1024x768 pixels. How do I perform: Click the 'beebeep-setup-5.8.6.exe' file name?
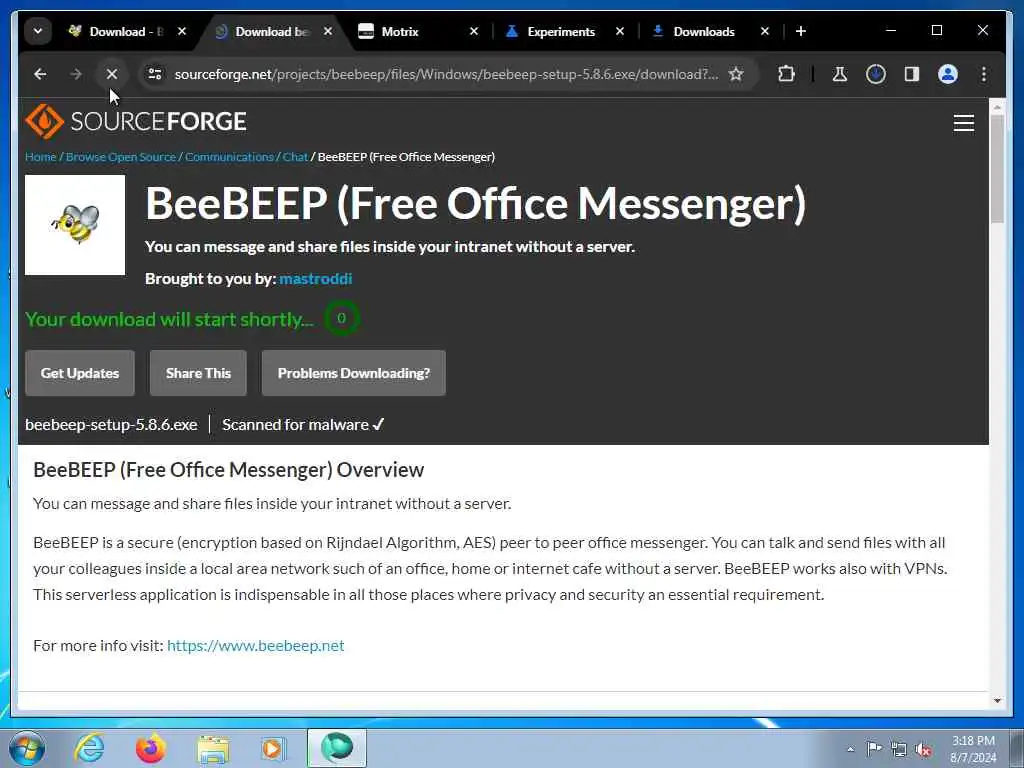pyautogui.click(x=111, y=424)
